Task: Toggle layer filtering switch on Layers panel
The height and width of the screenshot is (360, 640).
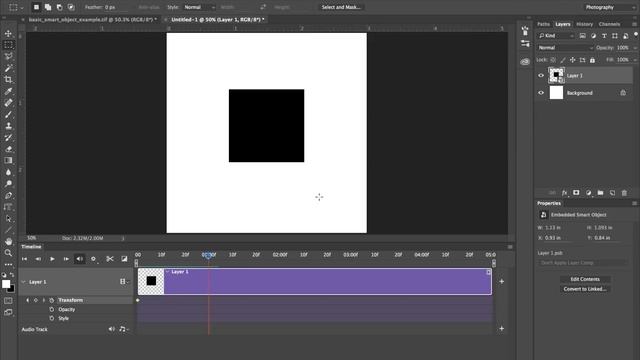Action: click(636, 35)
